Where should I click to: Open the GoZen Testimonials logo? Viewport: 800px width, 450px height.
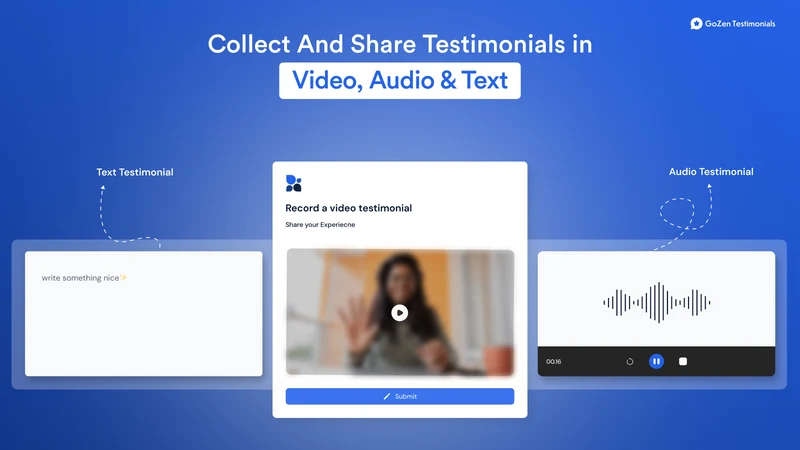point(733,23)
